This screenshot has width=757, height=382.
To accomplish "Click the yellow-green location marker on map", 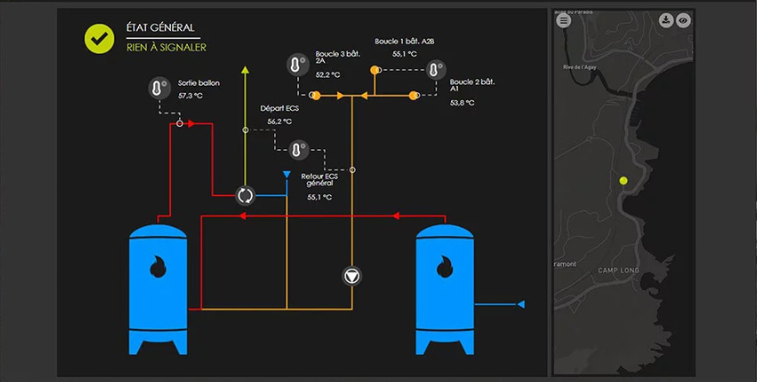I will point(623,181).
